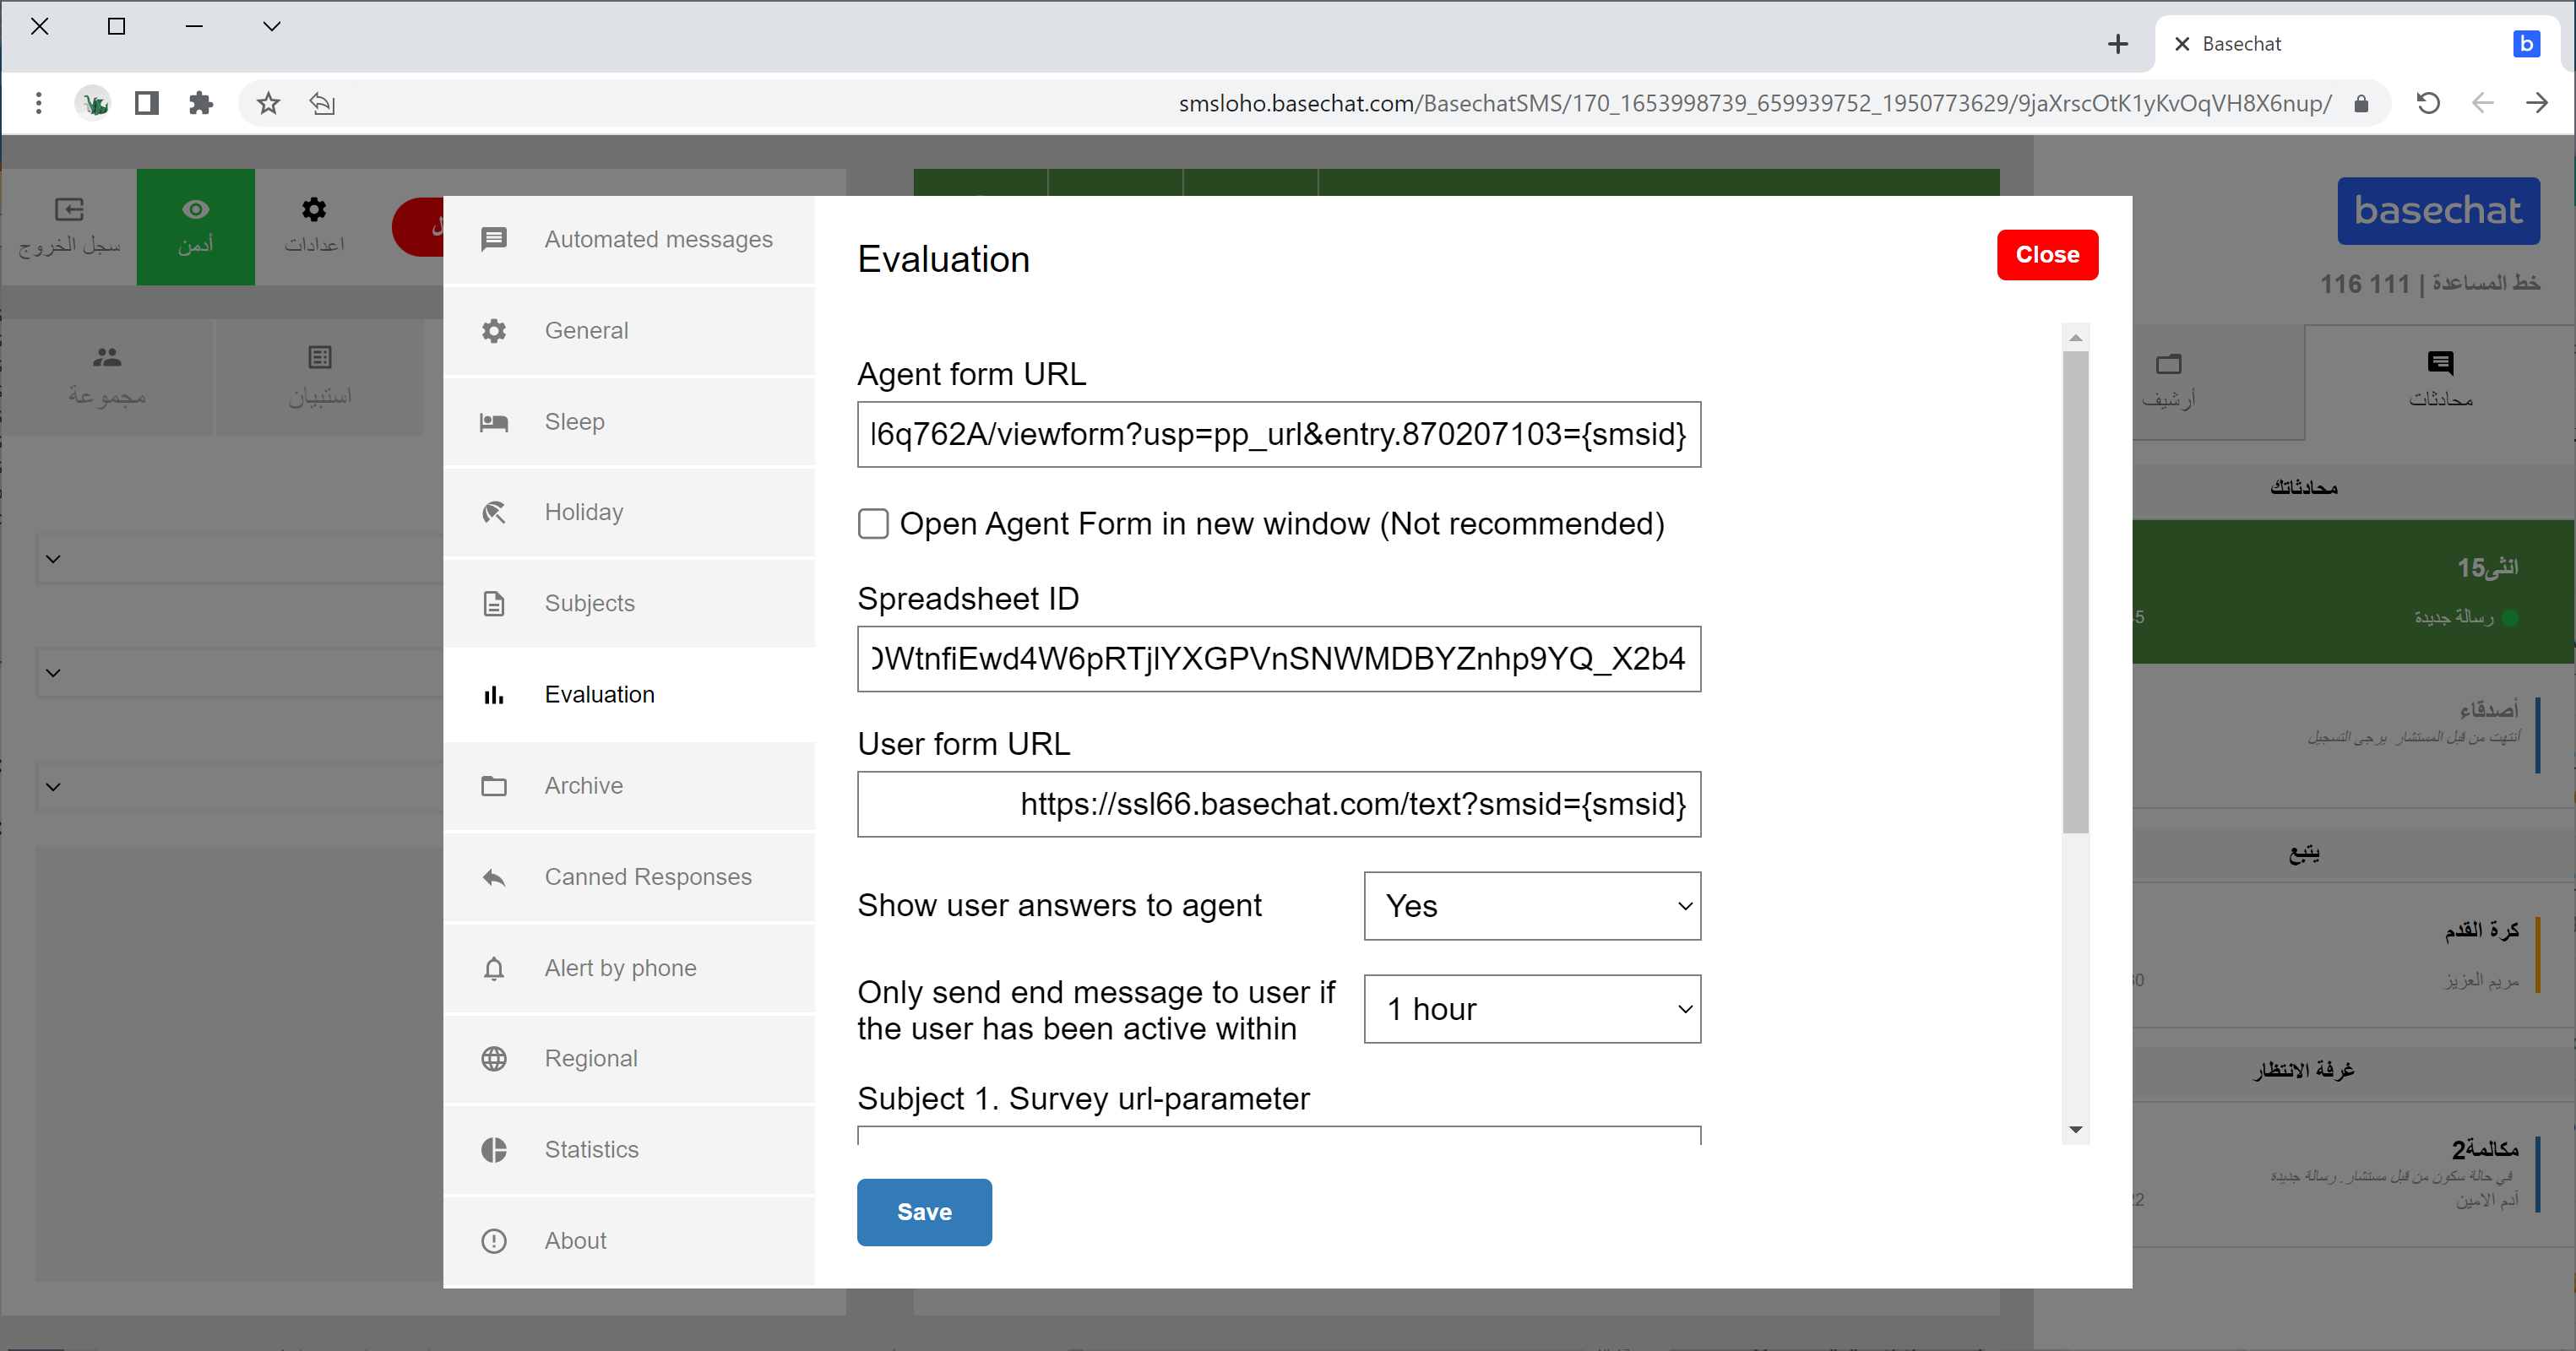Screen dimensions: 2576x1351
Task: Save the Evaluation settings
Action: coord(923,1212)
